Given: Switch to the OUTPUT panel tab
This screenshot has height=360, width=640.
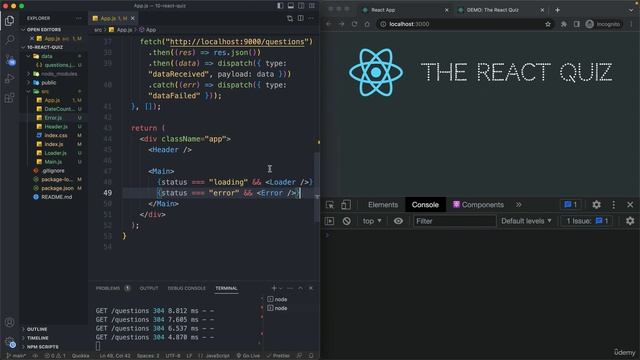Looking at the screenshot, I should (x=149, y=288).
